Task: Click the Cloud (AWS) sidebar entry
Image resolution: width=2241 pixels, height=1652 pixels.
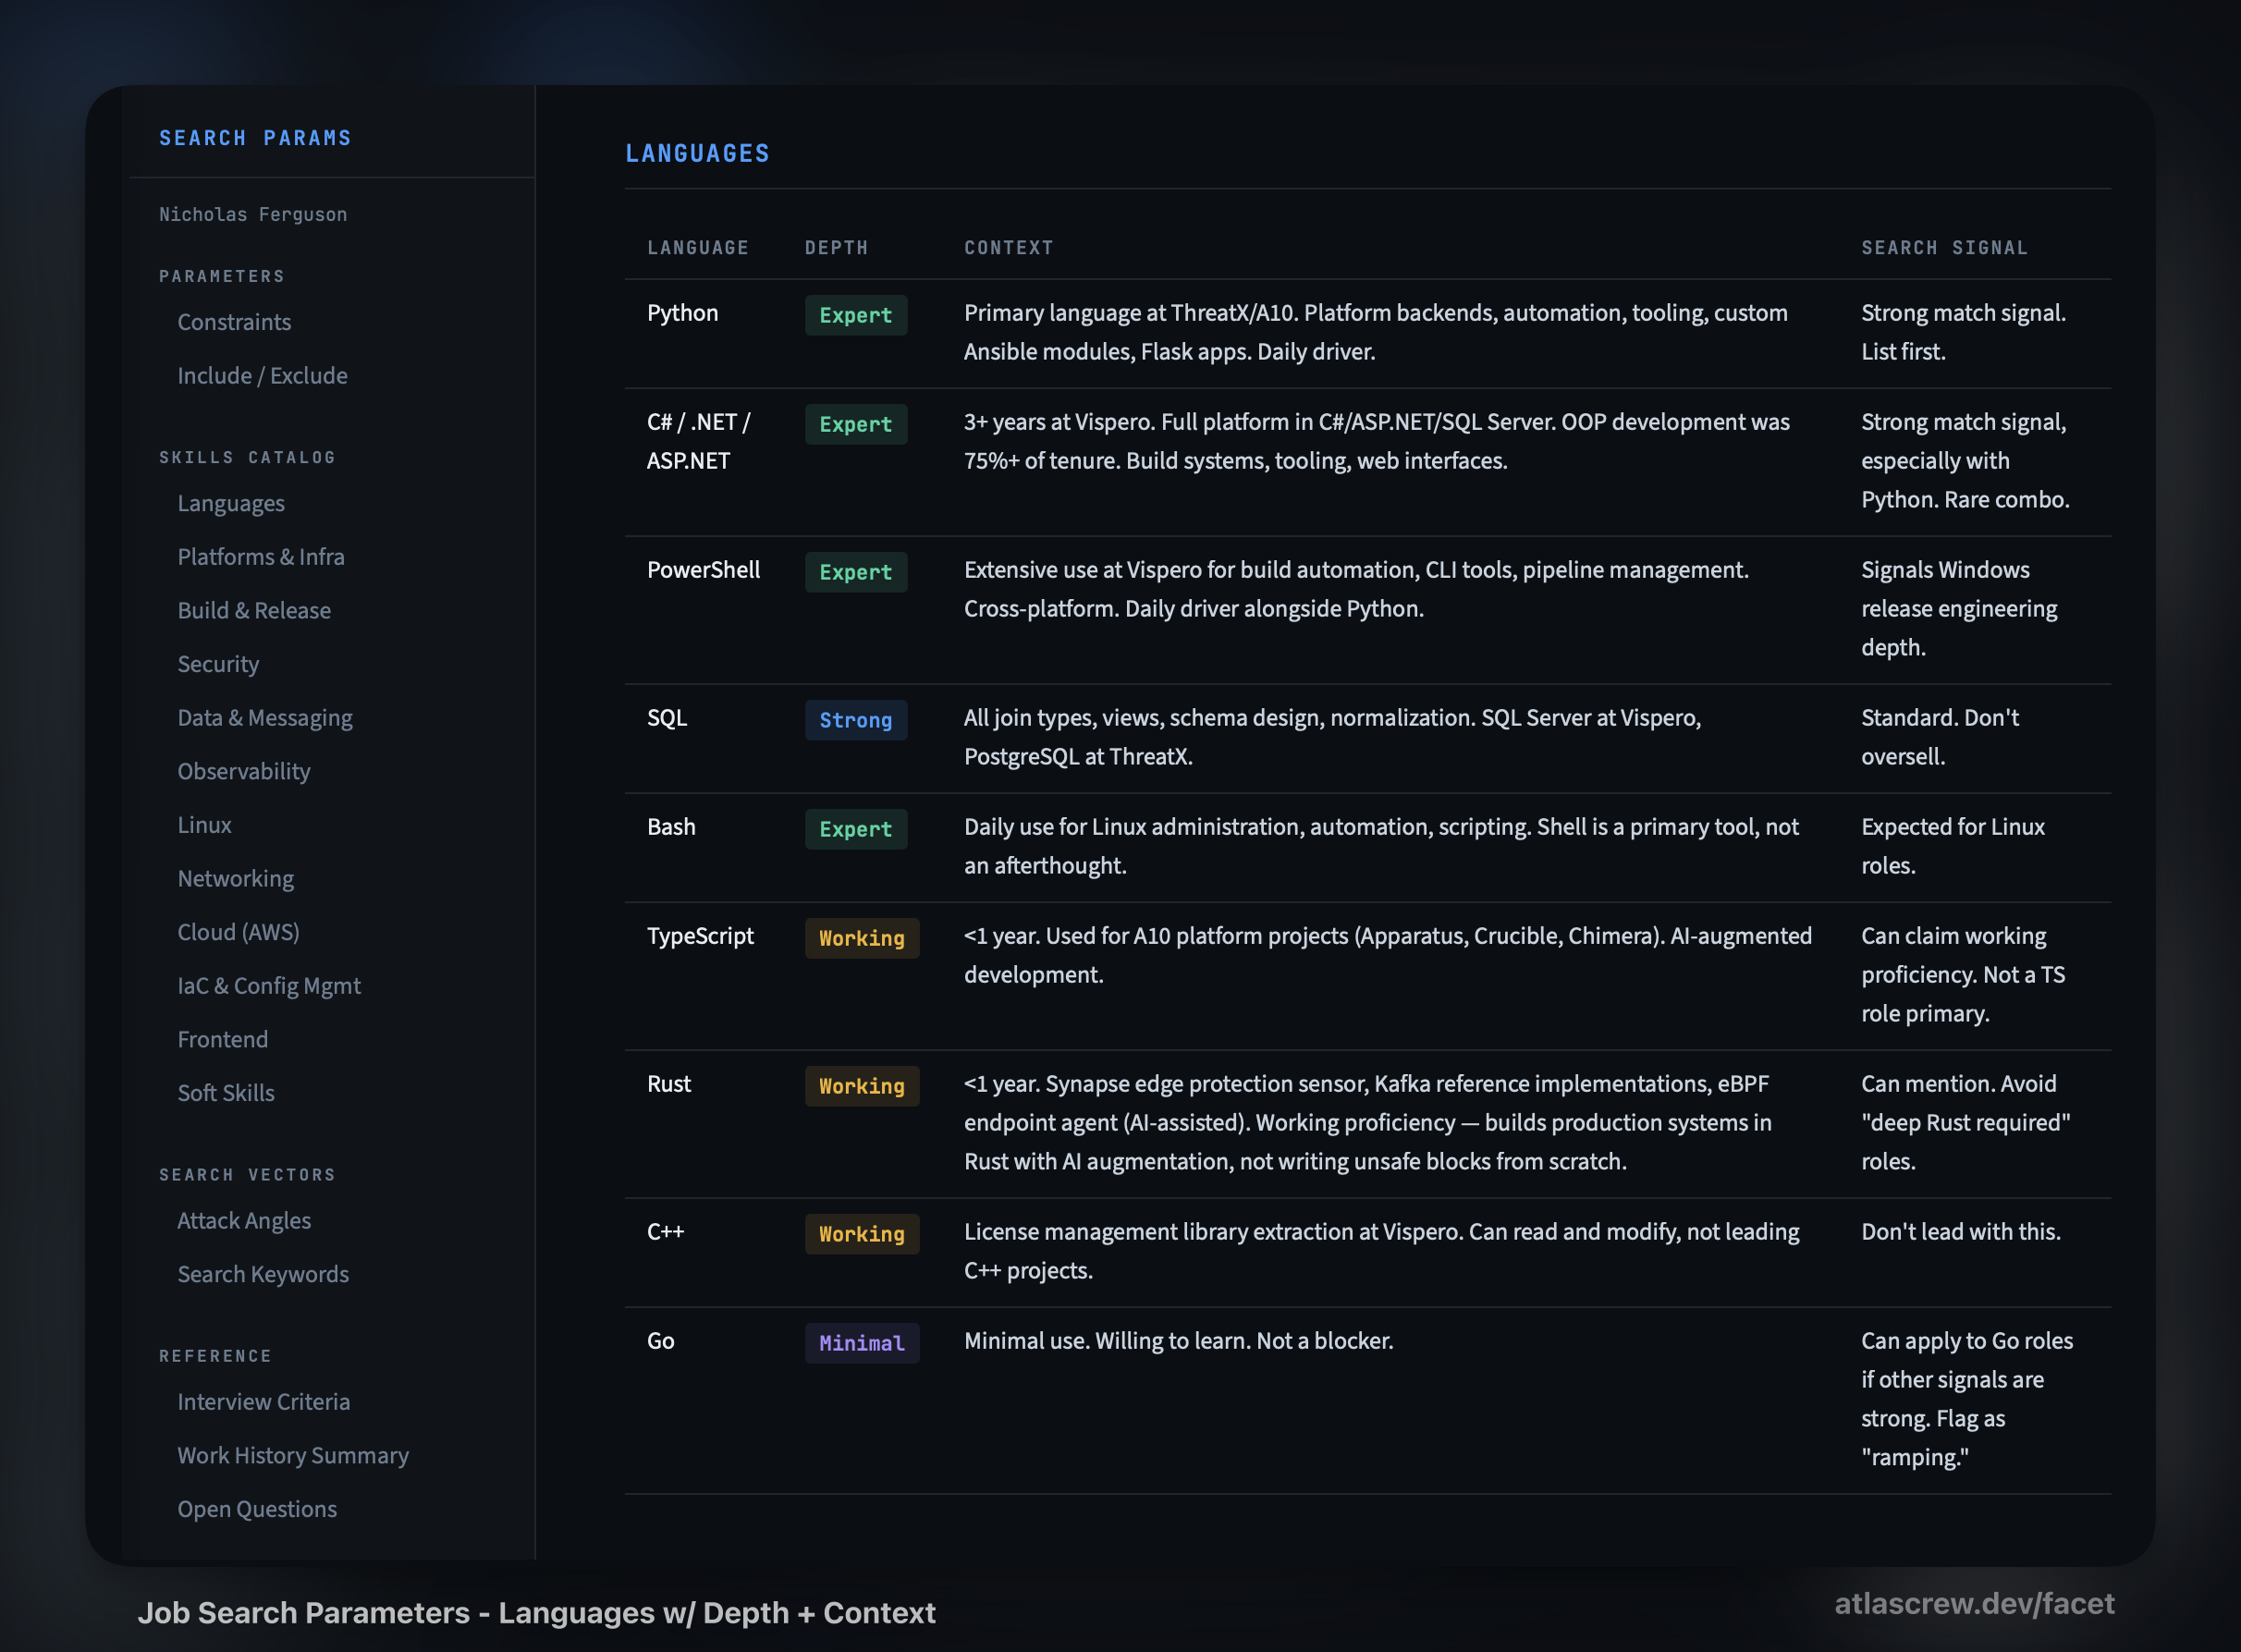Action: 238,932
